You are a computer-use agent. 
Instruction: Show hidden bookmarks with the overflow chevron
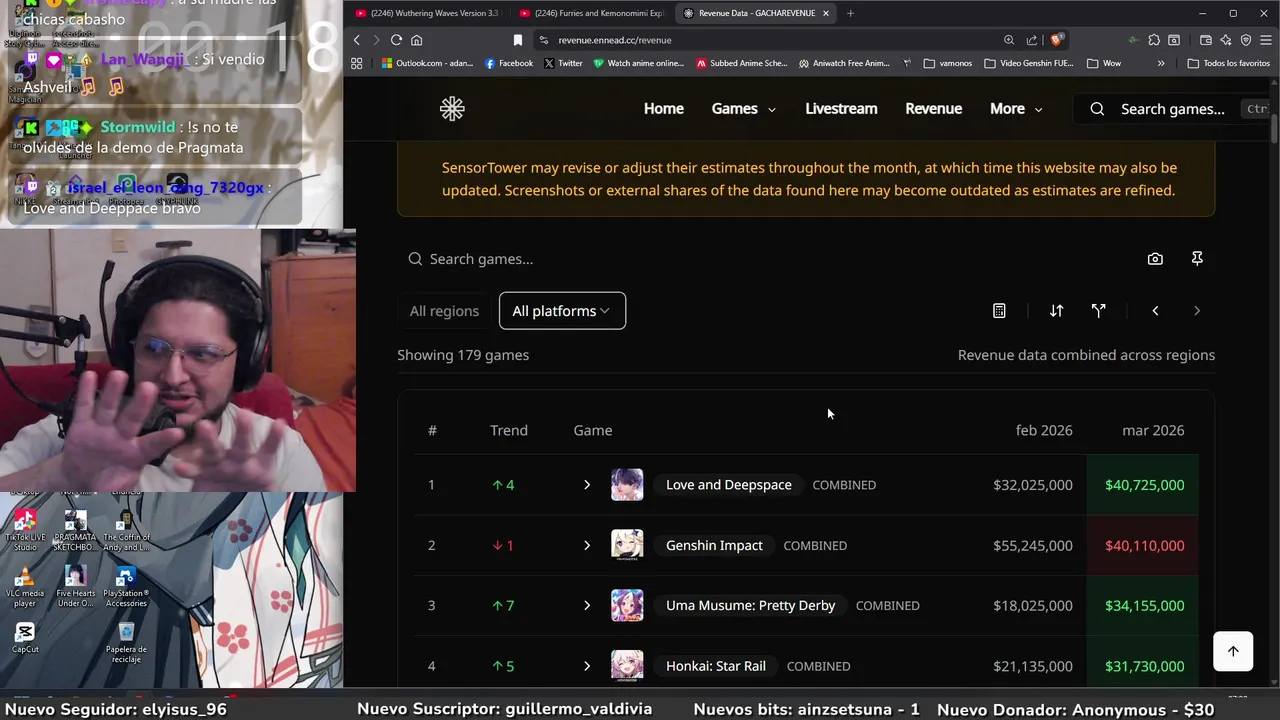tap(1161, 63)
